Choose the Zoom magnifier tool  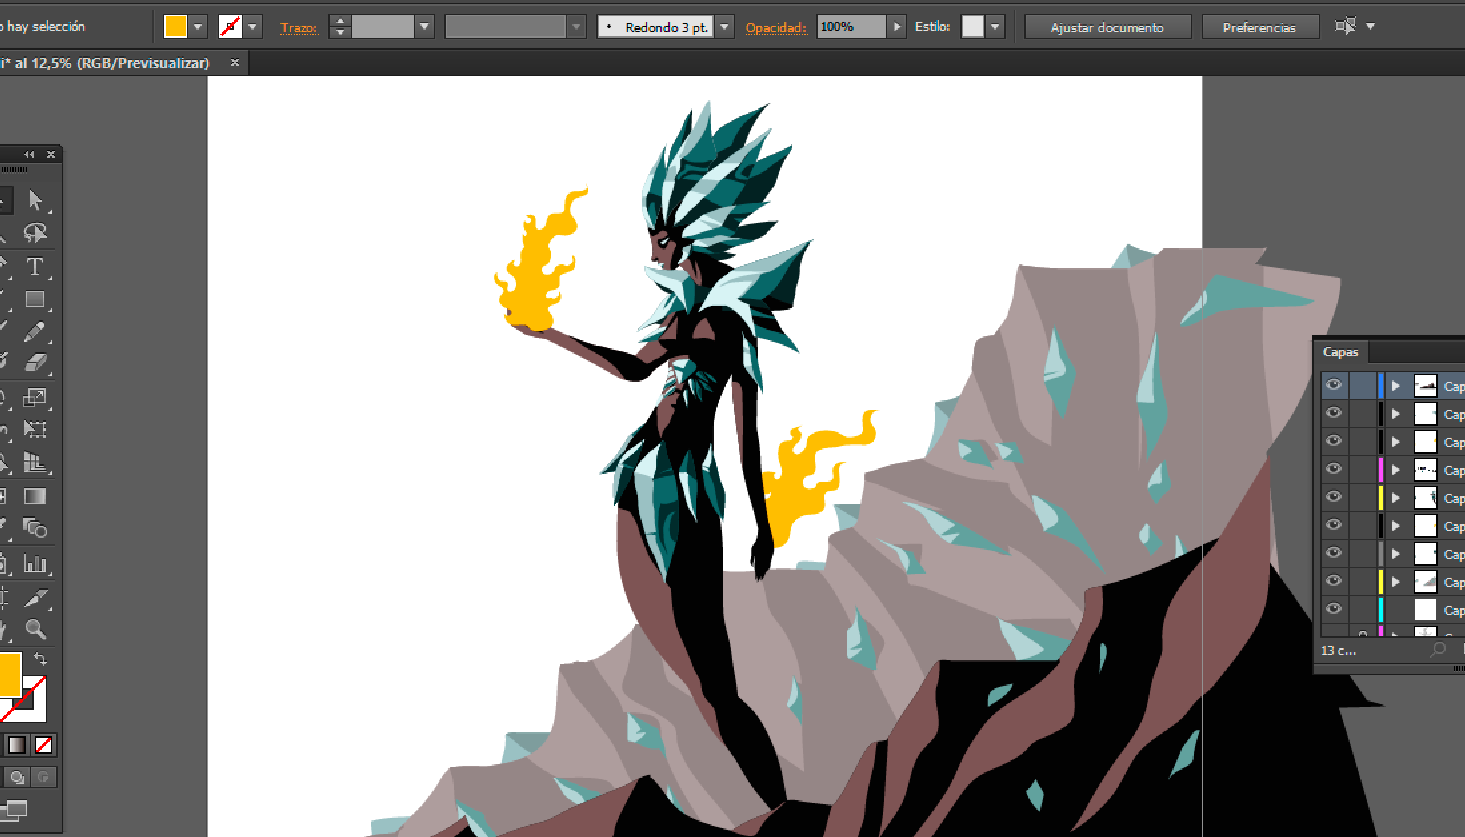click(x=35, y=629)
